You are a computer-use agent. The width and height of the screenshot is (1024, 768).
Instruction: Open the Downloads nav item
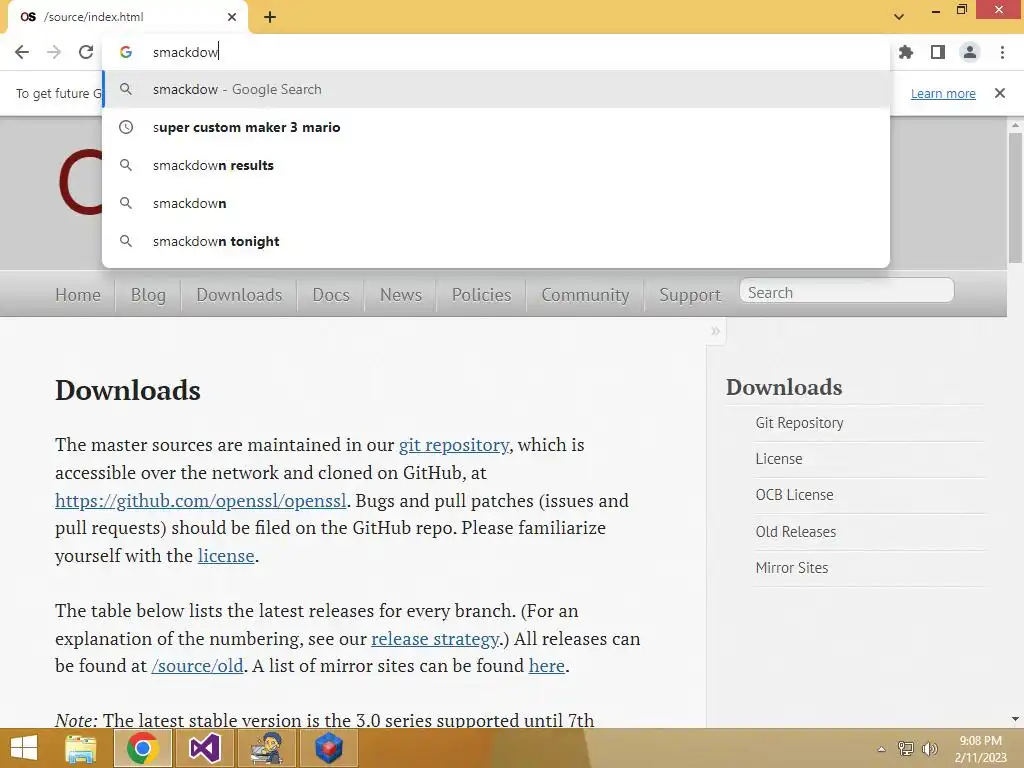239,295
